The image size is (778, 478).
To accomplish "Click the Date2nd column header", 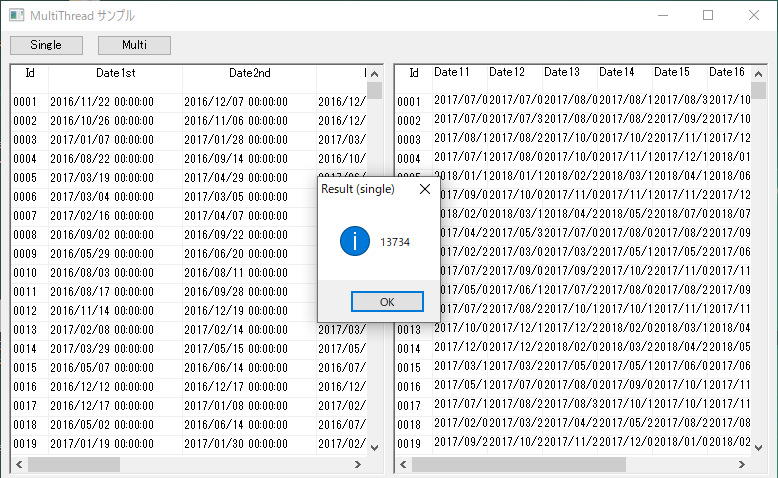I will point(249,73).
